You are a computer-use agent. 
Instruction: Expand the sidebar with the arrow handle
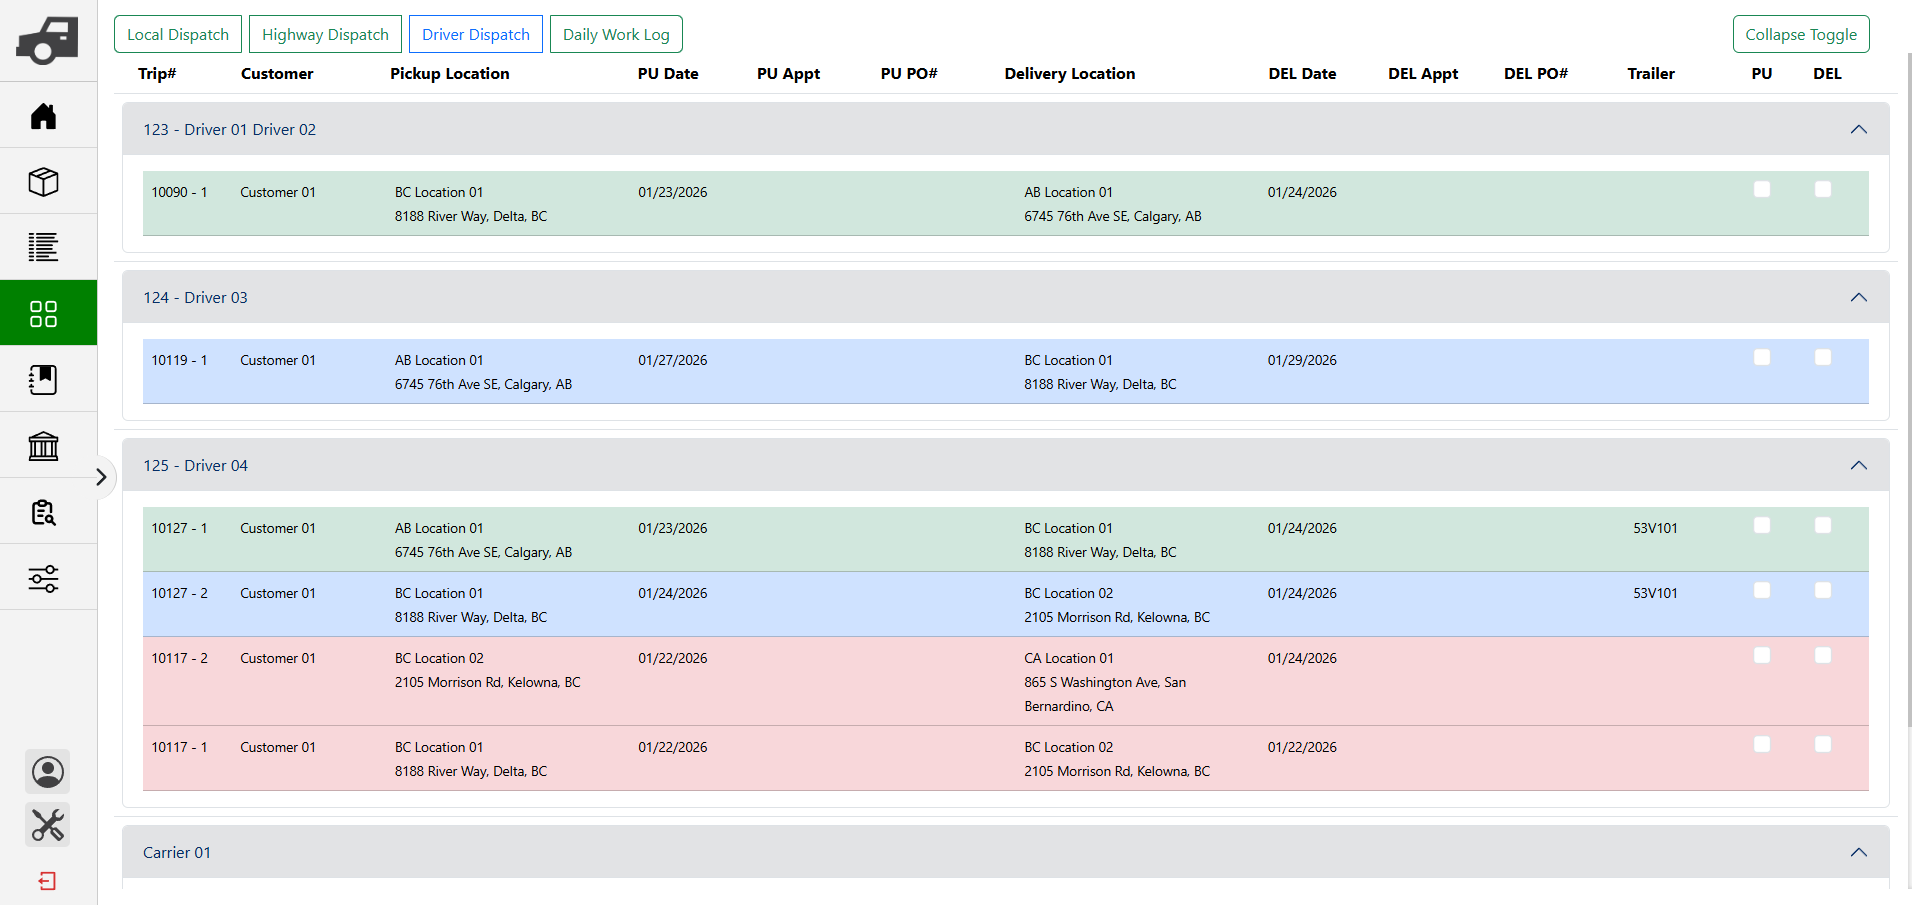point(101,477)
